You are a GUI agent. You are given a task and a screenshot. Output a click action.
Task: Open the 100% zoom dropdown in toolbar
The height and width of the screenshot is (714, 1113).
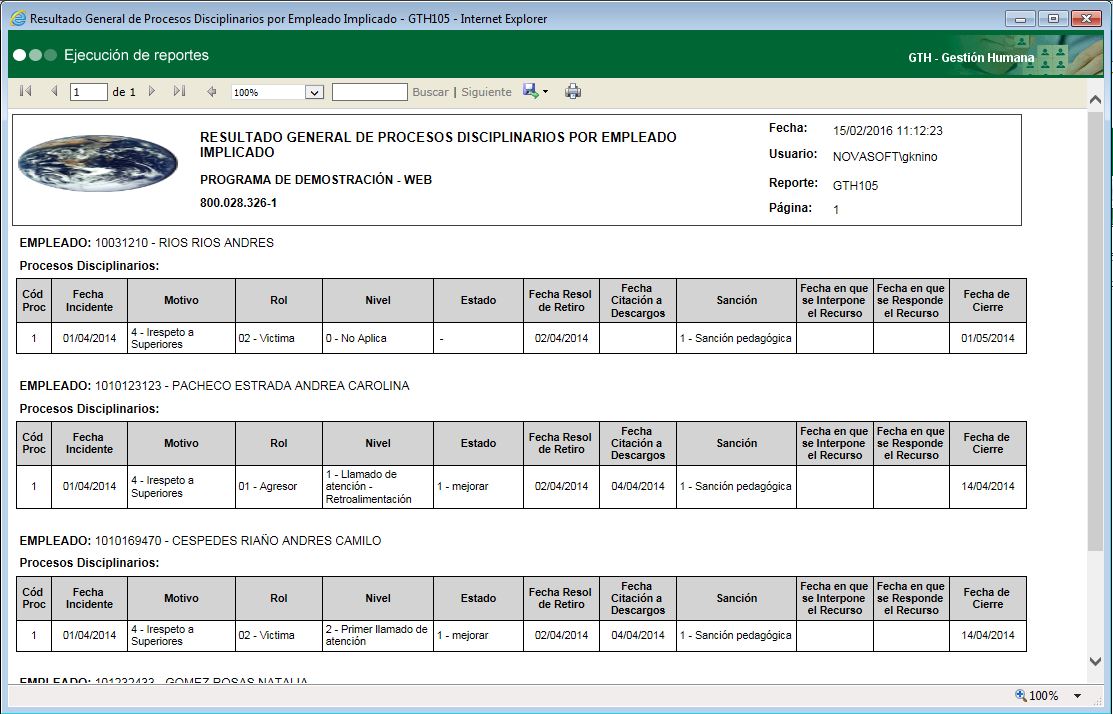coord(314,92)
